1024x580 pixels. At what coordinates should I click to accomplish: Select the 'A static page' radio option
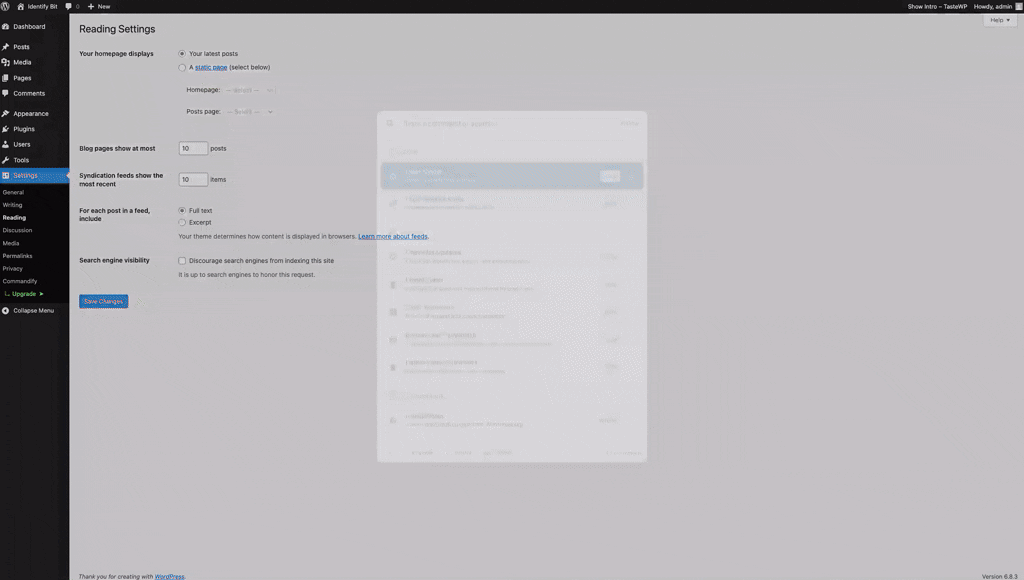point(182,68)
